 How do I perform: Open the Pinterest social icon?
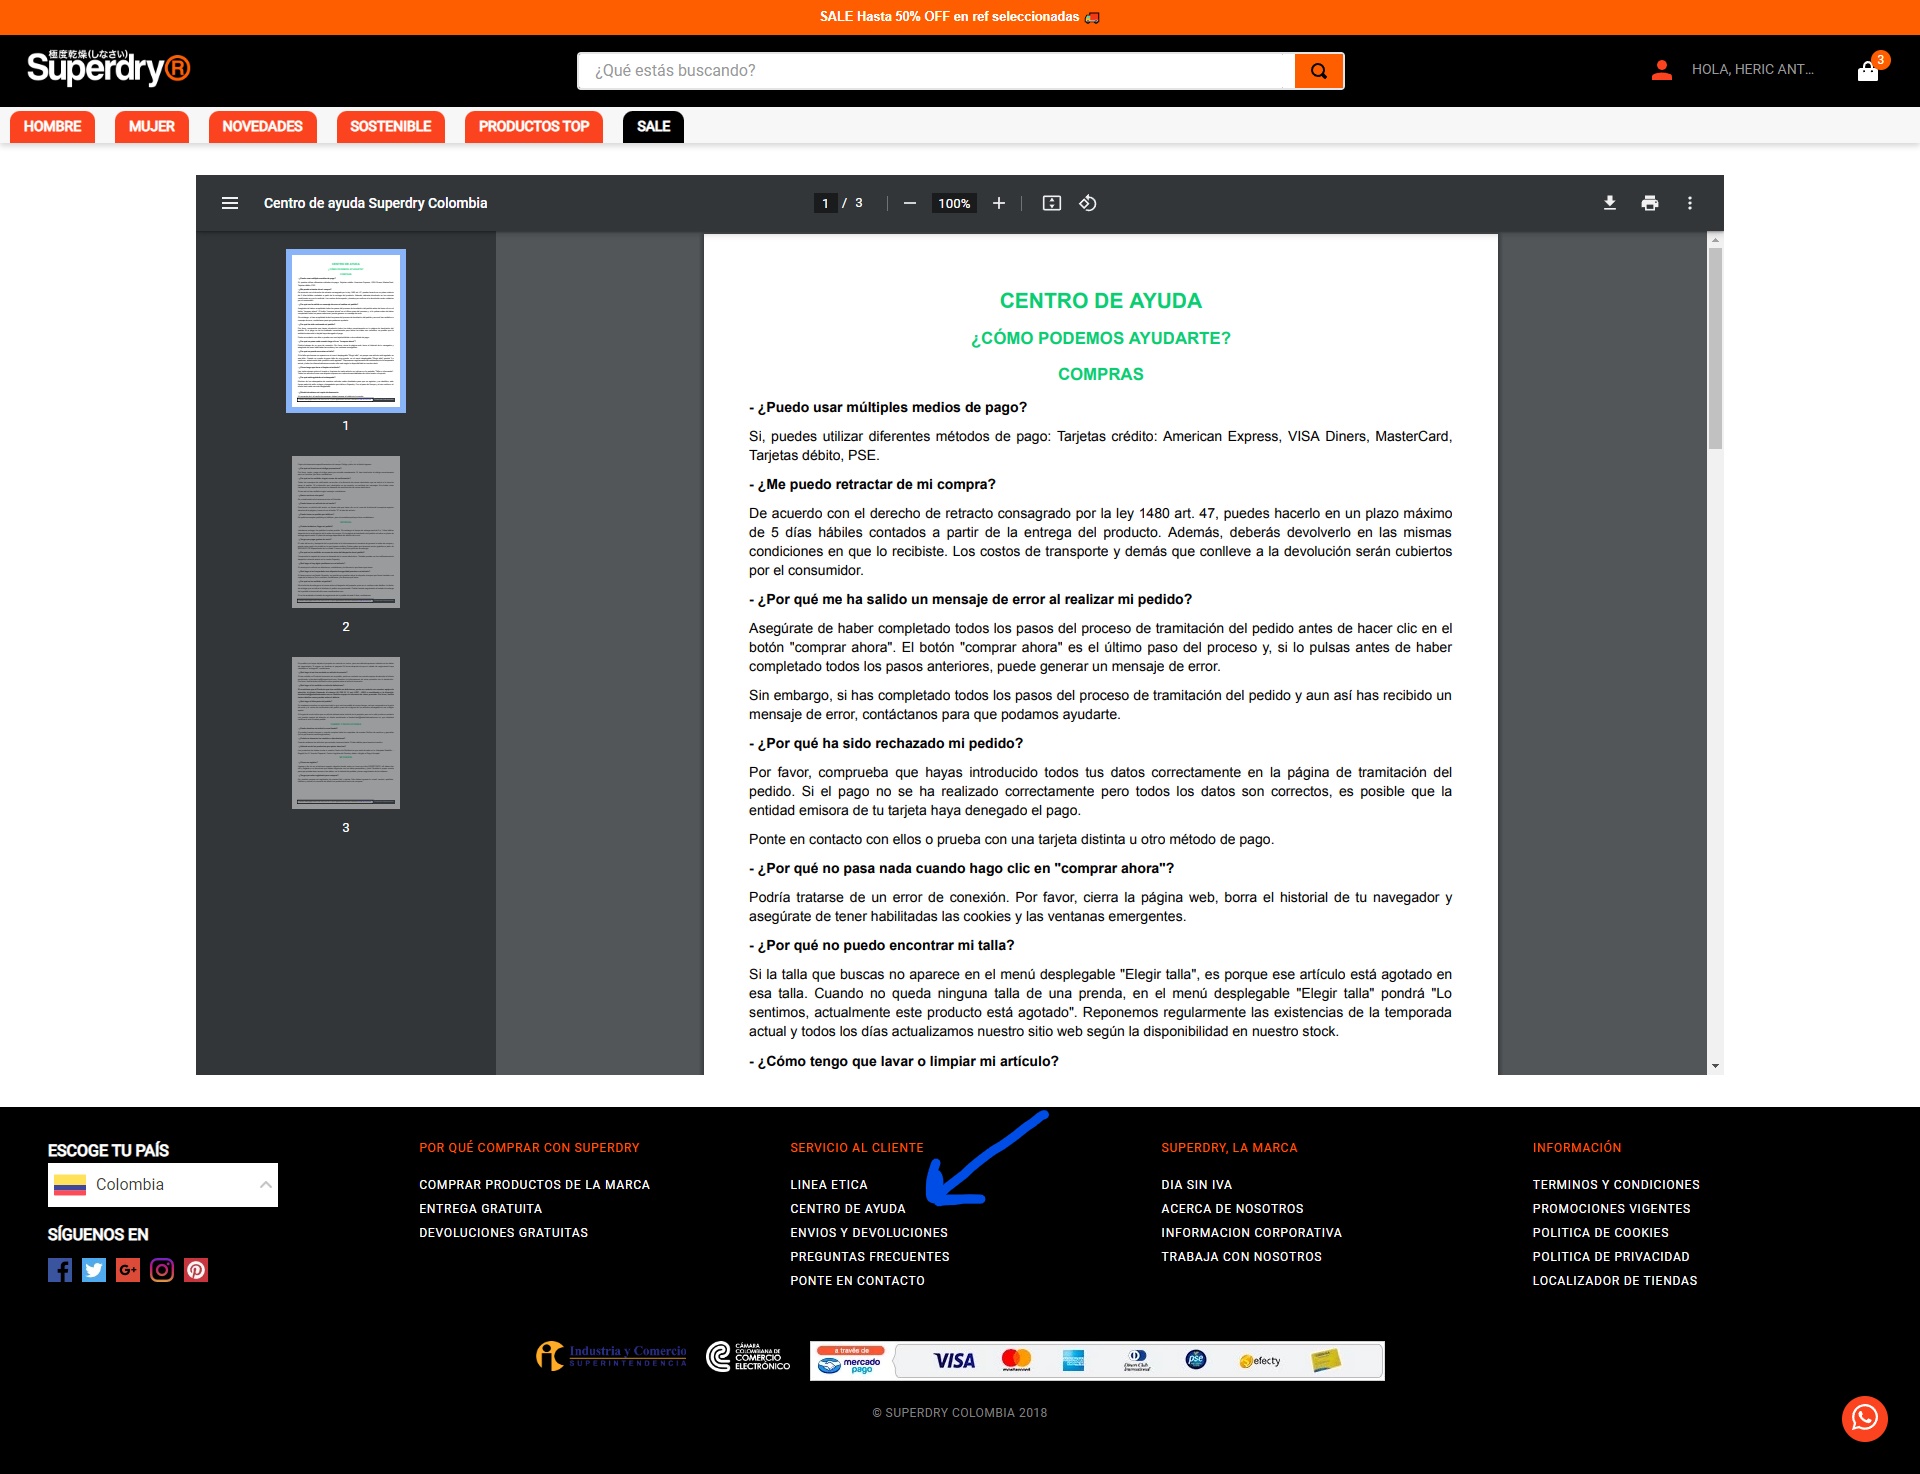pyautogui.click(x=196, y=1270)
